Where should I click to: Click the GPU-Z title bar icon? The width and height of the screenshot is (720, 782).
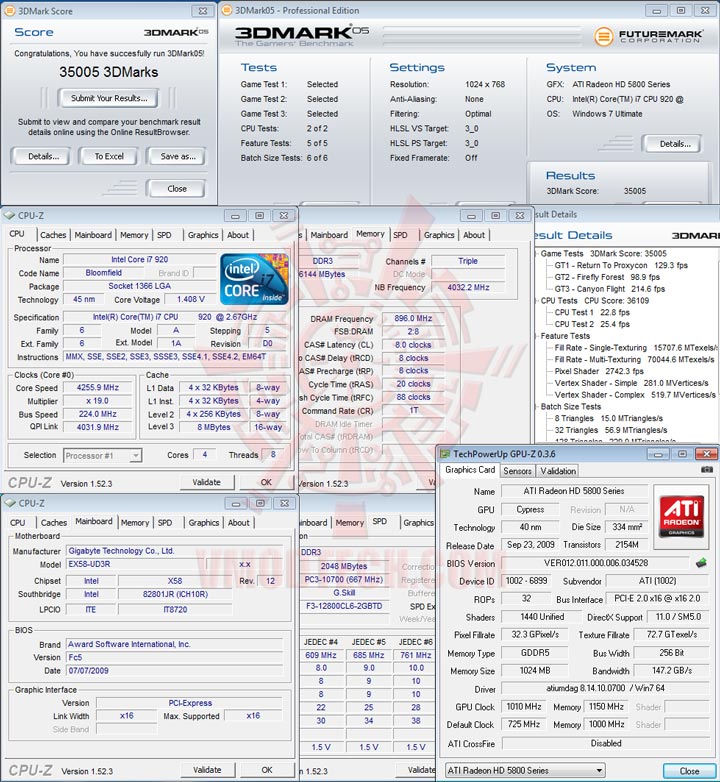(445, 454)
